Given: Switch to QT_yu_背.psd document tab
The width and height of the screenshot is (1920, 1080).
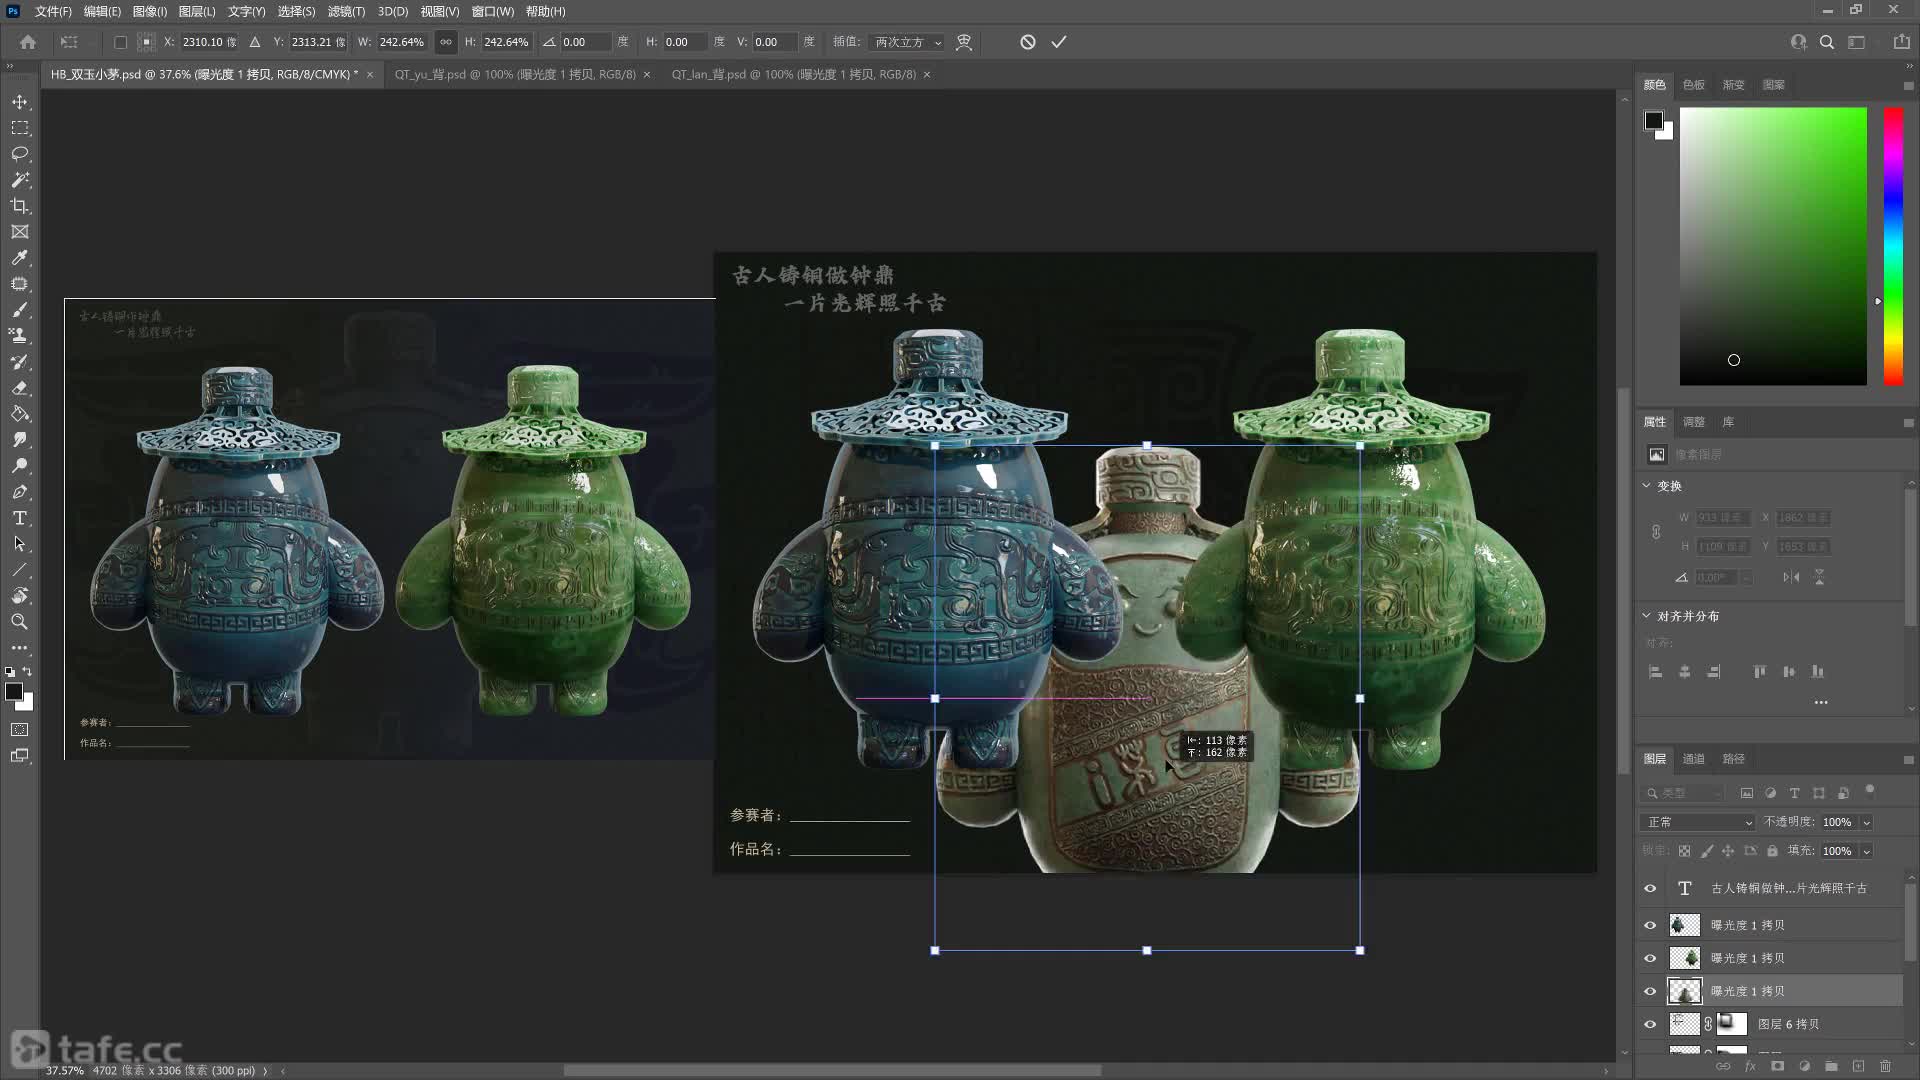Looking at the screenshot, I should click(x=515, y=74).
